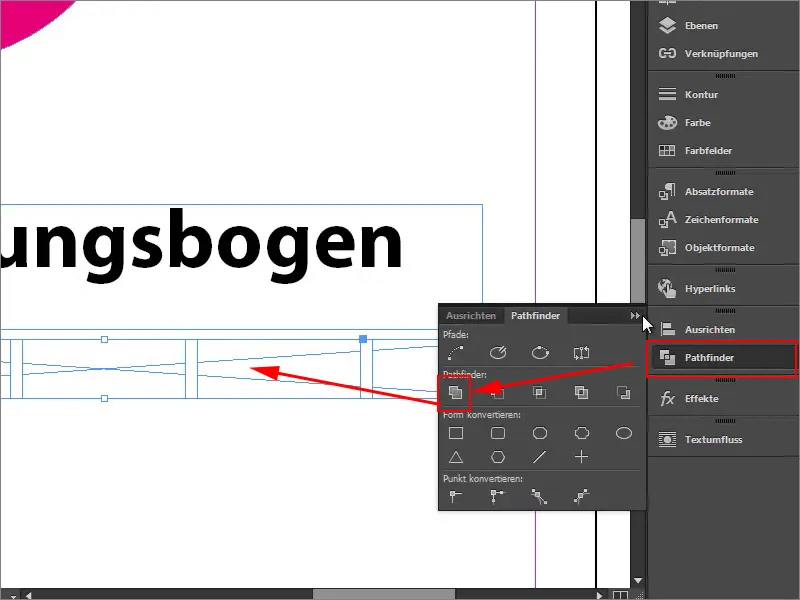
Task: Select the Pathfinder tab
Action: tap(535, 316)
